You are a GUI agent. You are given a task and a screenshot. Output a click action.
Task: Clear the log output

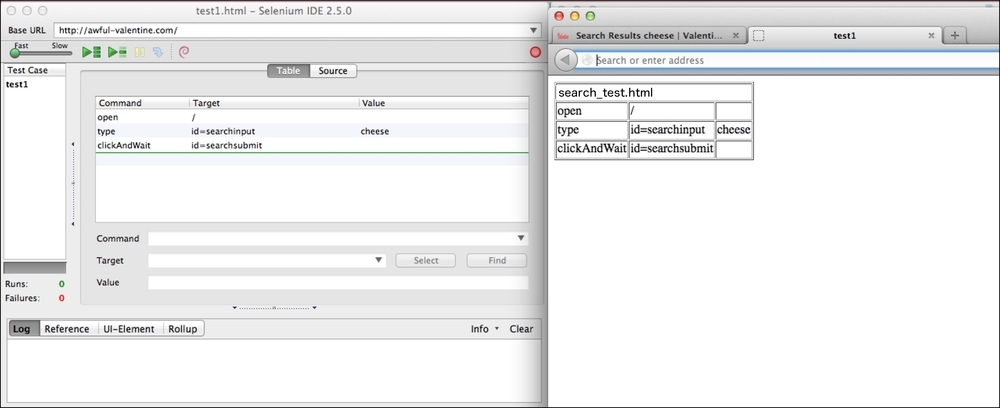point(521,329)
